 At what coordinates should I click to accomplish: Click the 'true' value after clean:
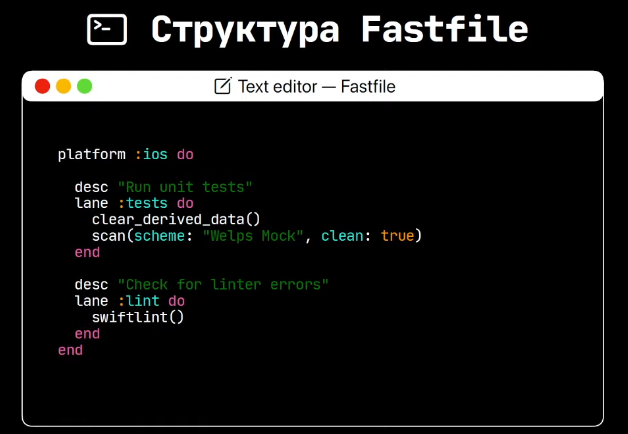(397, 236)
